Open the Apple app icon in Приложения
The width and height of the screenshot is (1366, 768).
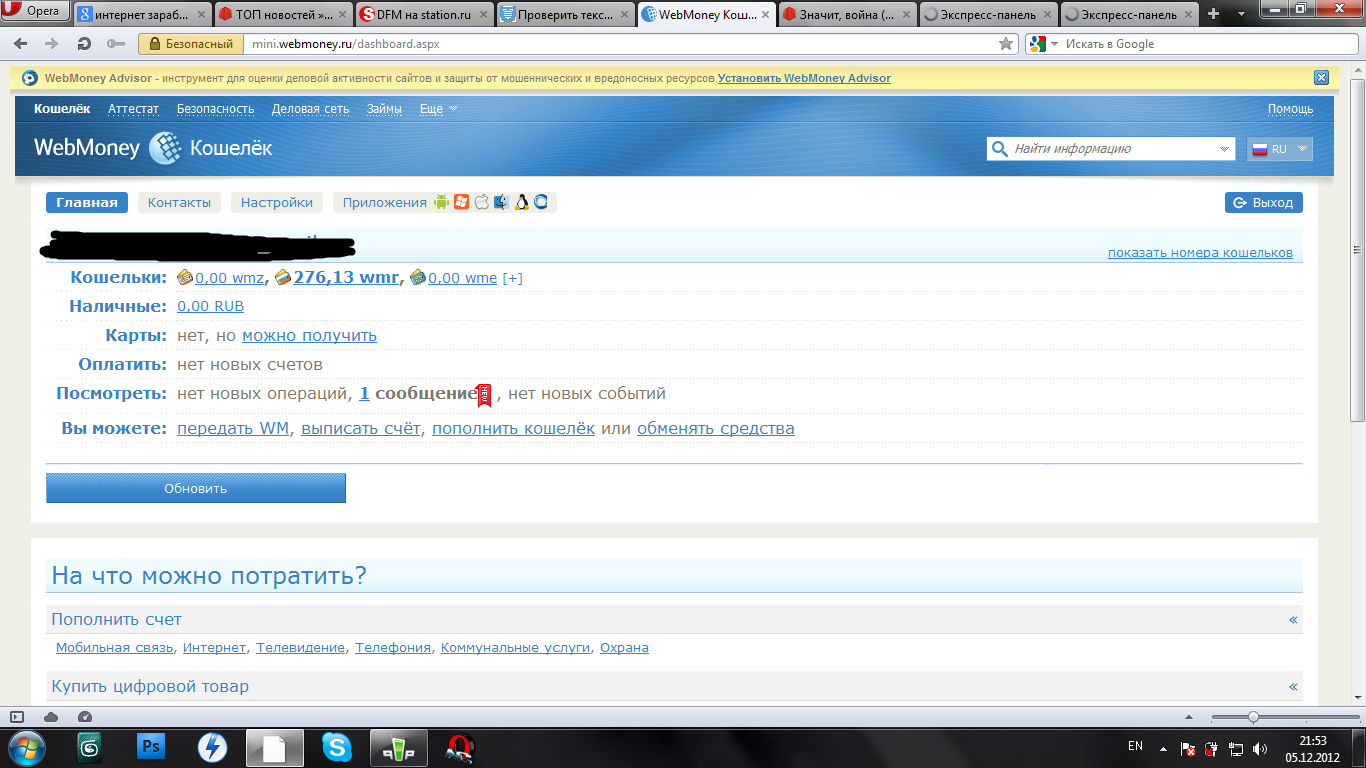coord(481,202)
